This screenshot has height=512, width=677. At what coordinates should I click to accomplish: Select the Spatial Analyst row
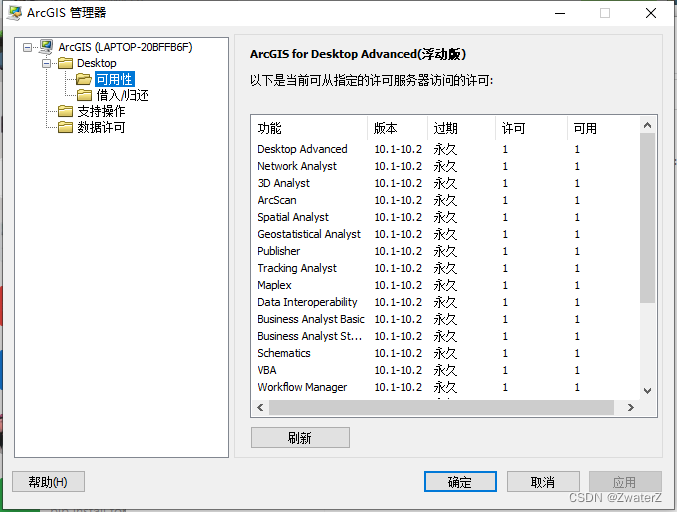(445, 217)
